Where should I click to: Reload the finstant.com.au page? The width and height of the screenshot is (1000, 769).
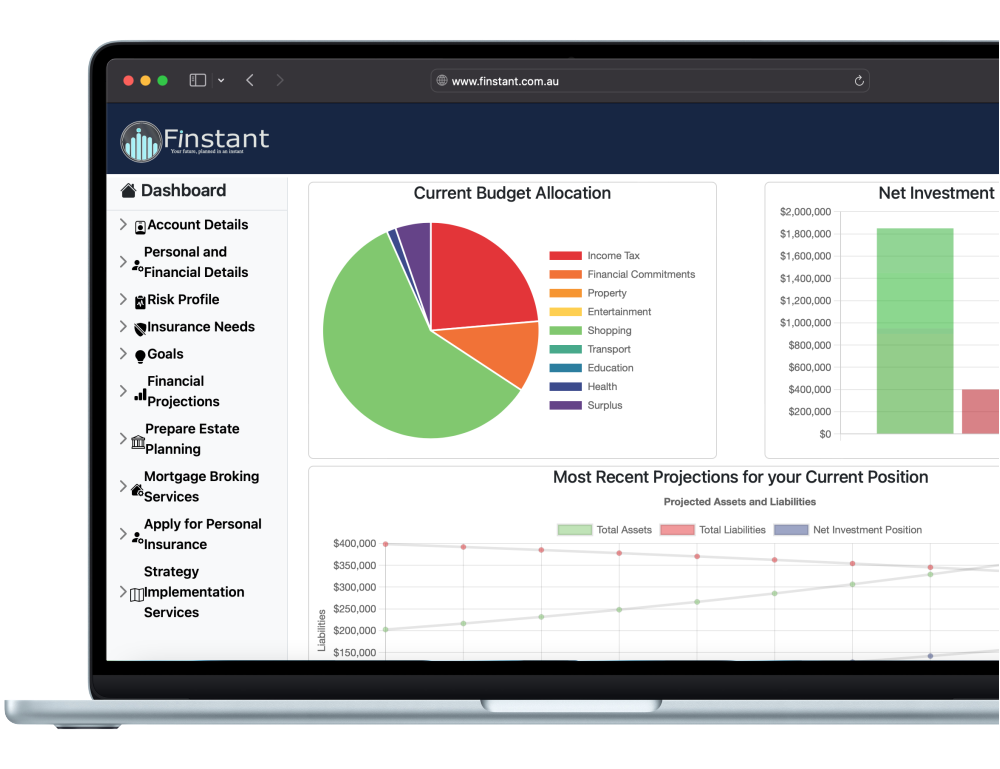(x=858, y=80)
